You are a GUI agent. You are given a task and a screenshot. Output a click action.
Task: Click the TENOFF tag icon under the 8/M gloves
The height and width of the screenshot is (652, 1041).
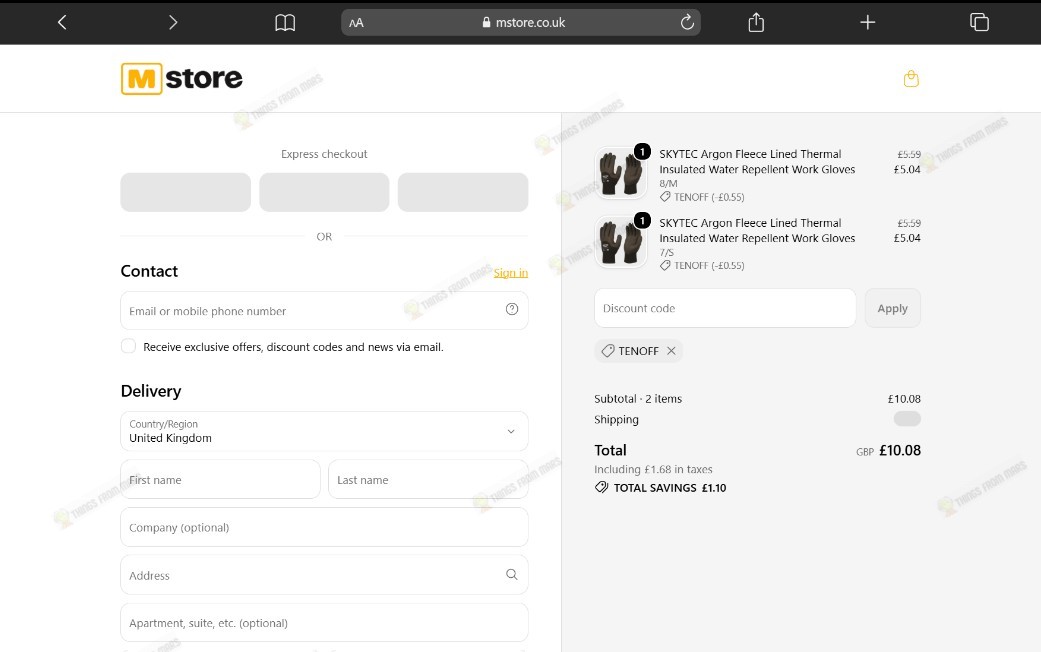(x=665, y=197)
